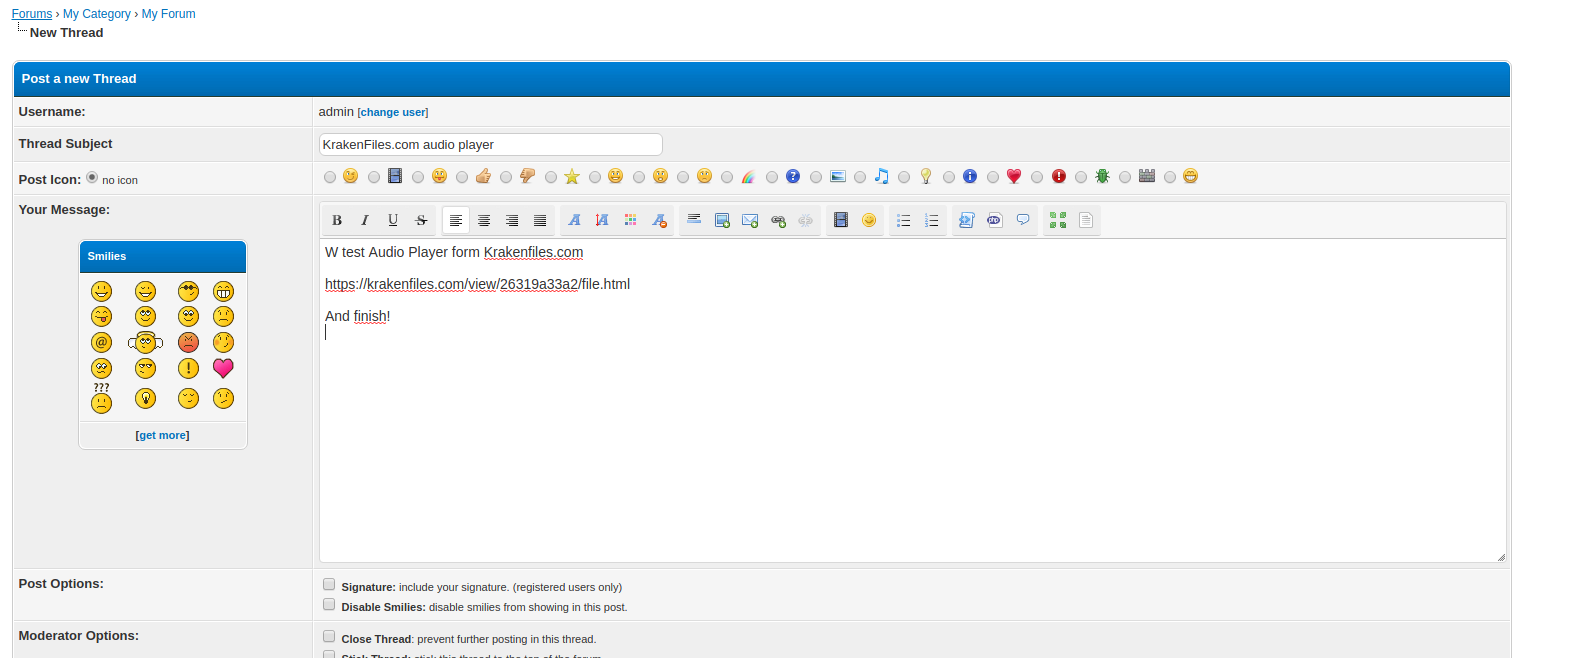The image size is (1582, 658).
Task: Maximize the editor with the fullscreen icon
Action: click(x=1057, y=220)
